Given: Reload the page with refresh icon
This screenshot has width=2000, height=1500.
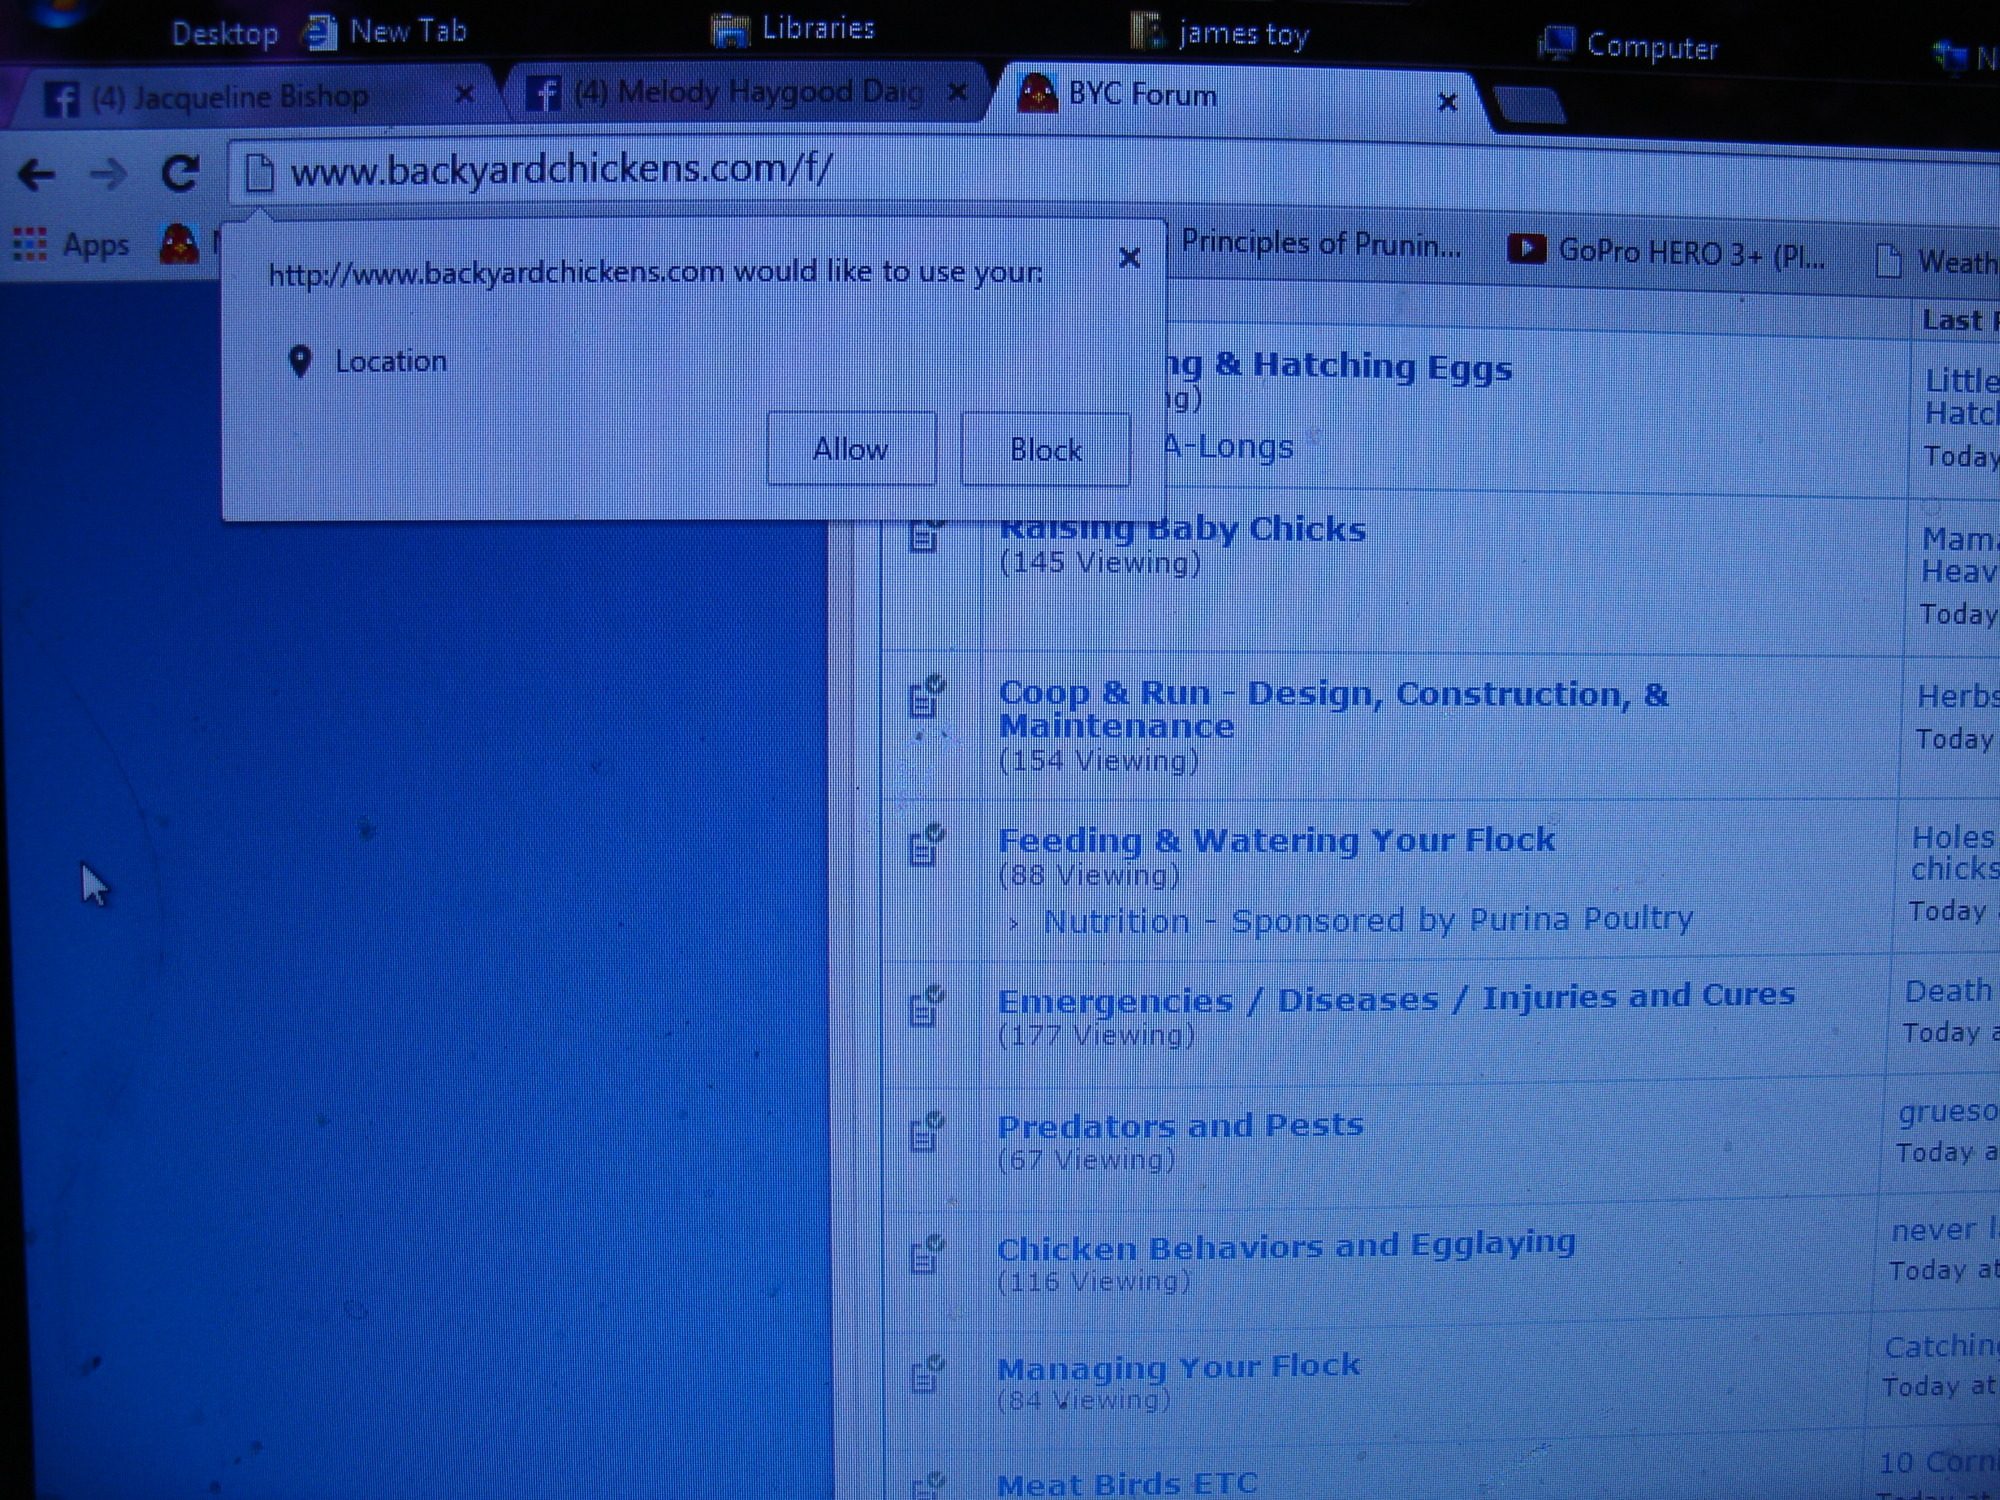Looking at the screenshot, I should 180,174.
